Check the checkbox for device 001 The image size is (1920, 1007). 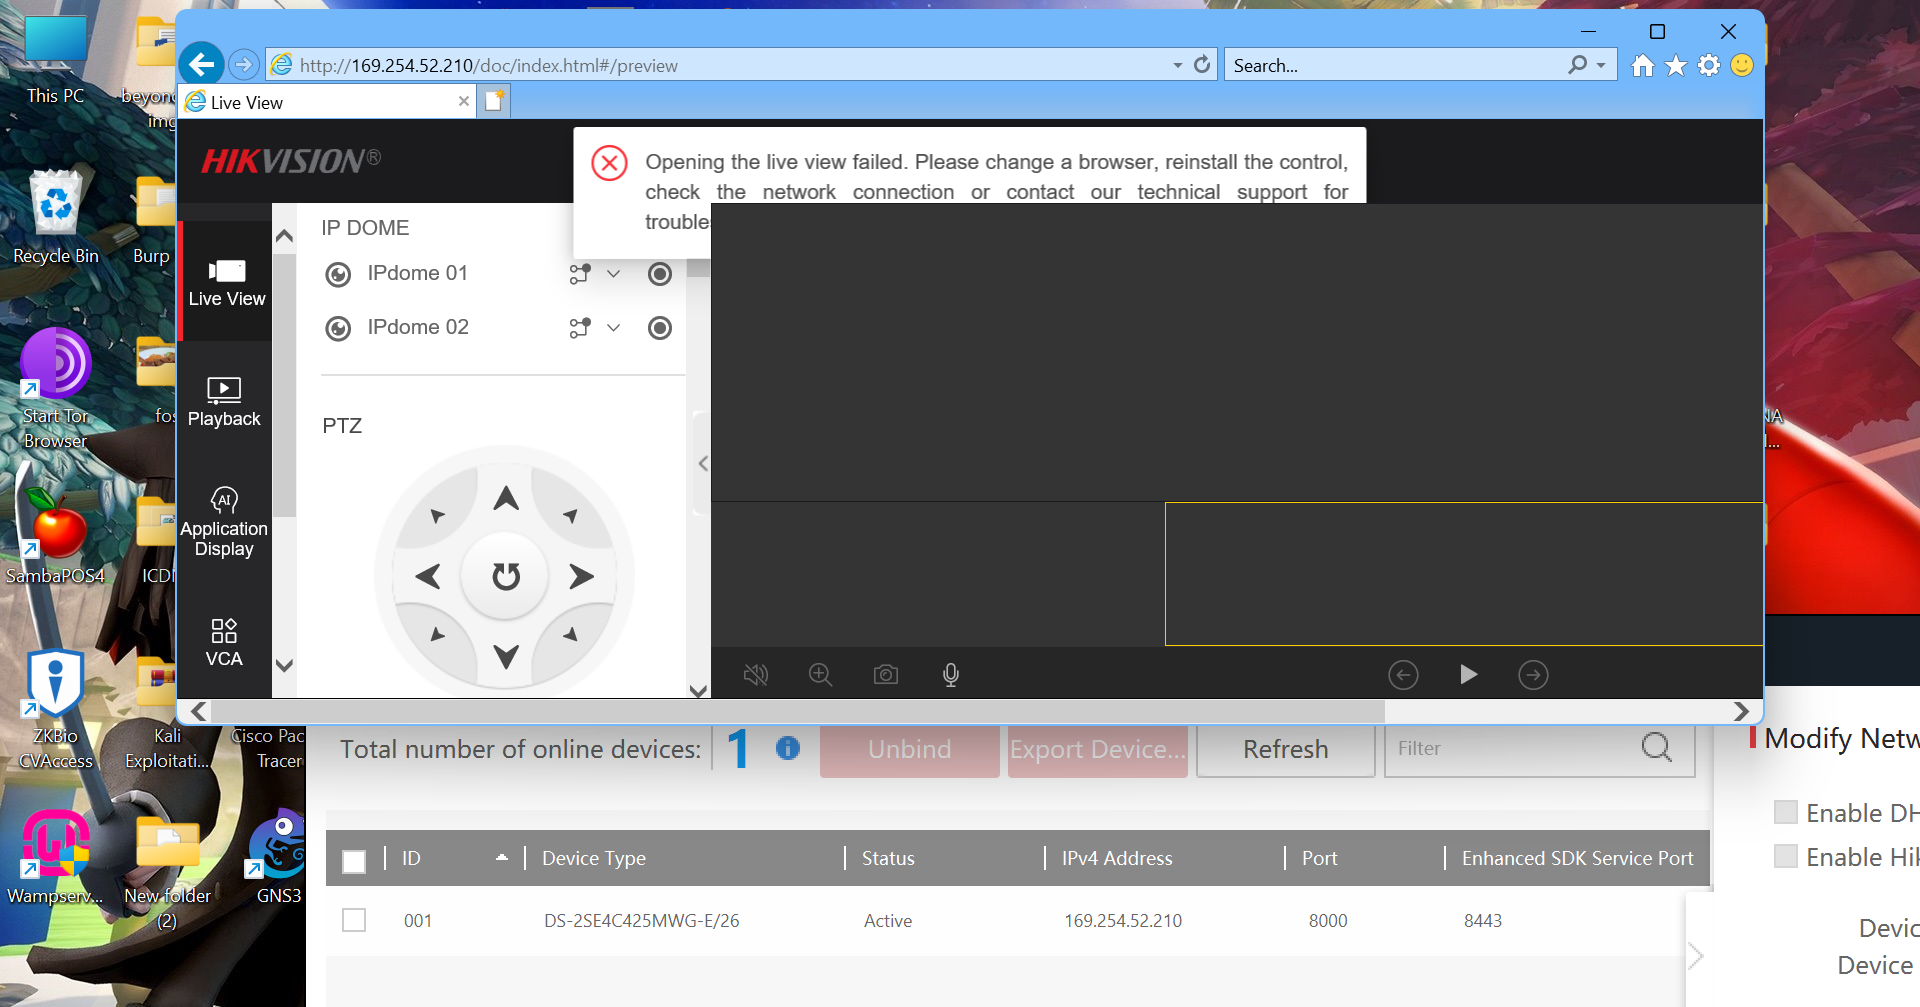pyautogui.click(x=354, y=919)
